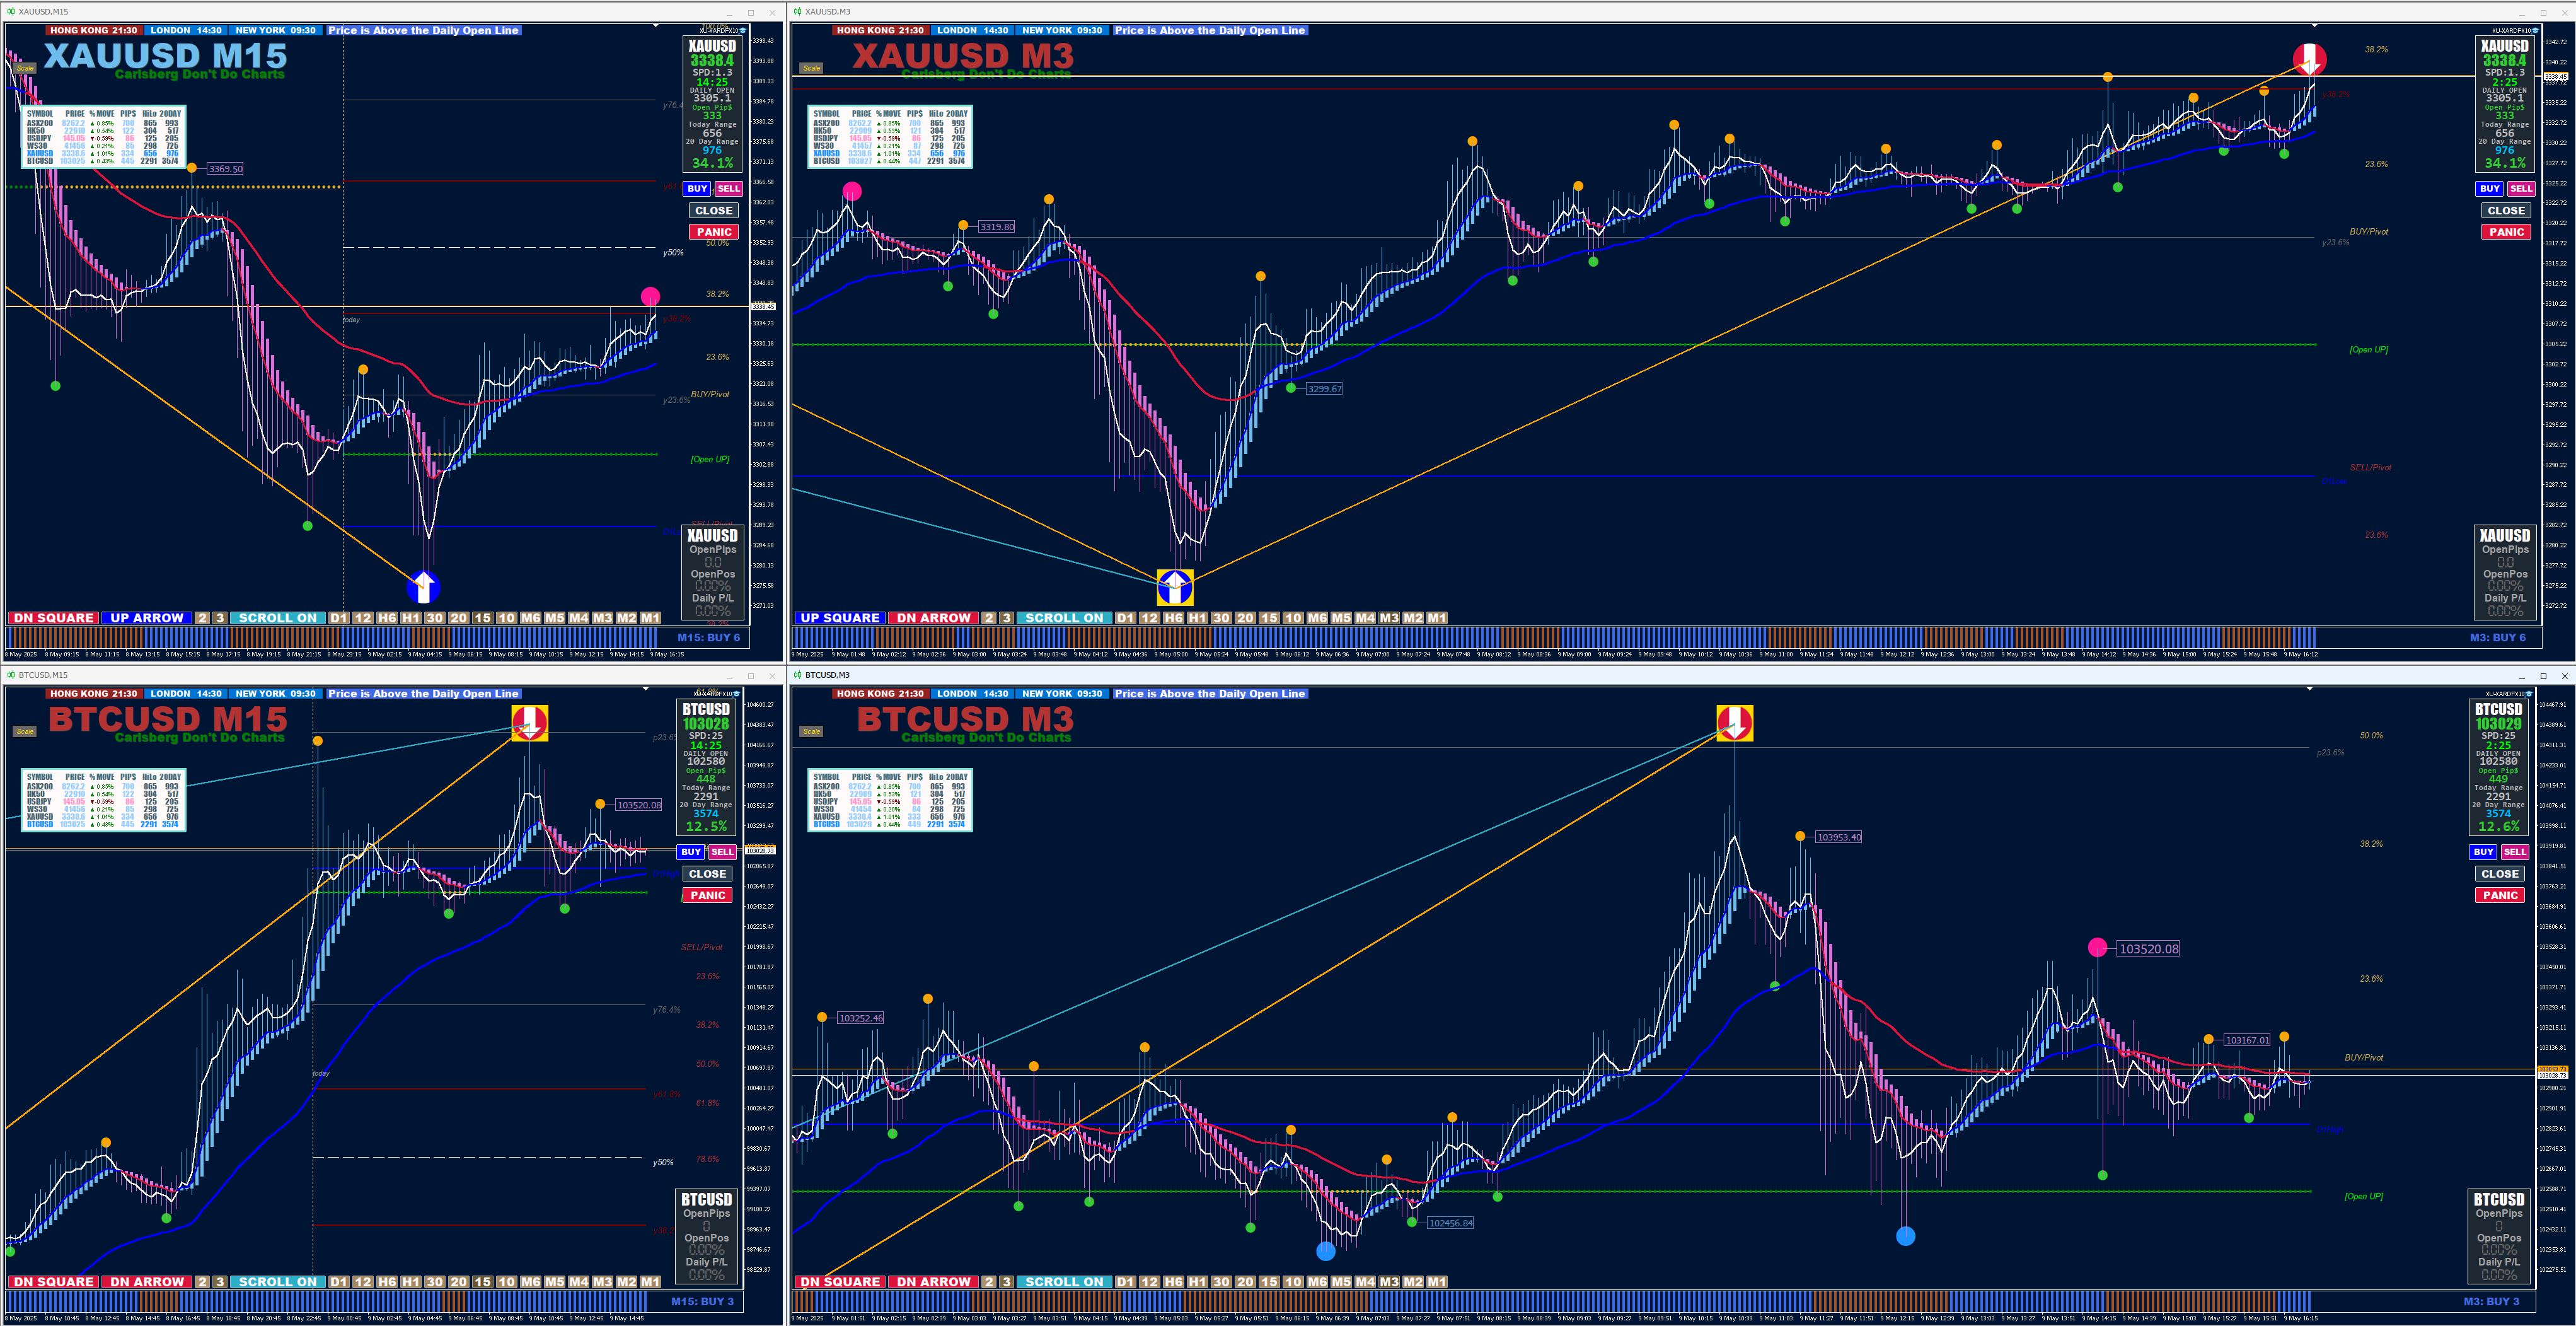Toggle UP ARROW button on XAUUSD M15 chart
The height and width of the screenshot is (1326, 2576).
146,618
